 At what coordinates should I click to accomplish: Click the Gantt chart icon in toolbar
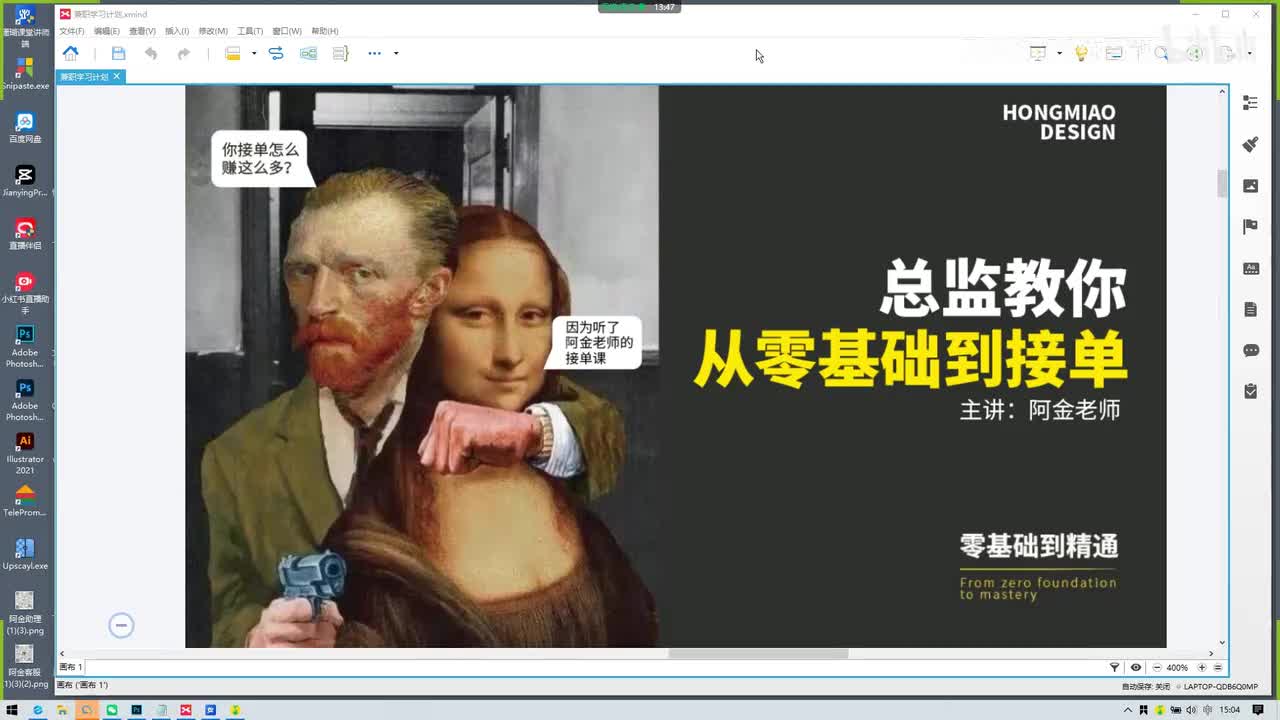1114,53
